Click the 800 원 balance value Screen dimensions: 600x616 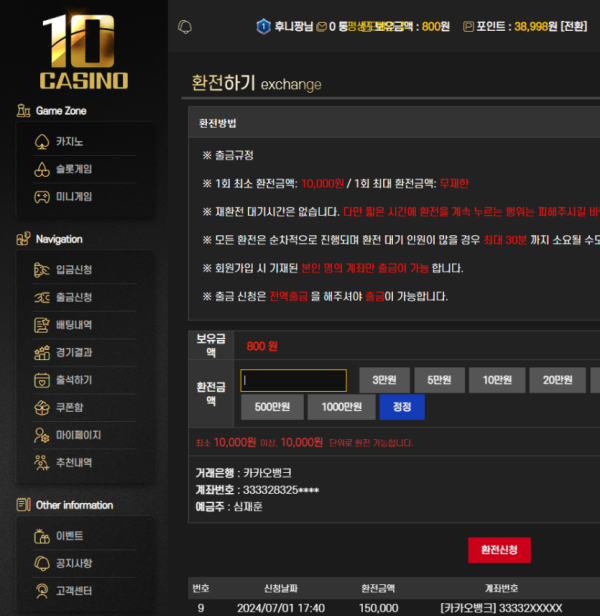click(x=262, y=346)
